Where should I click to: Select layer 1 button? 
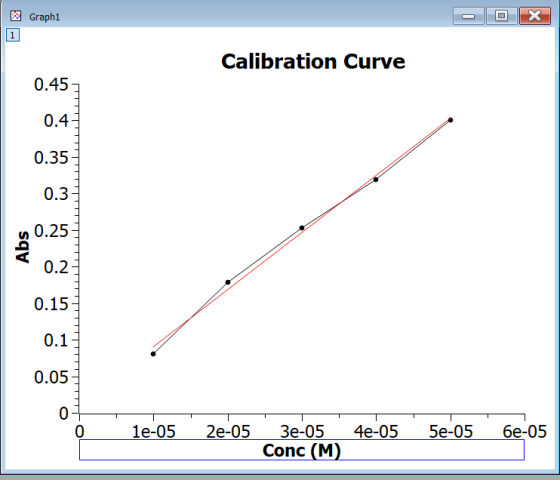click(13, 35)
